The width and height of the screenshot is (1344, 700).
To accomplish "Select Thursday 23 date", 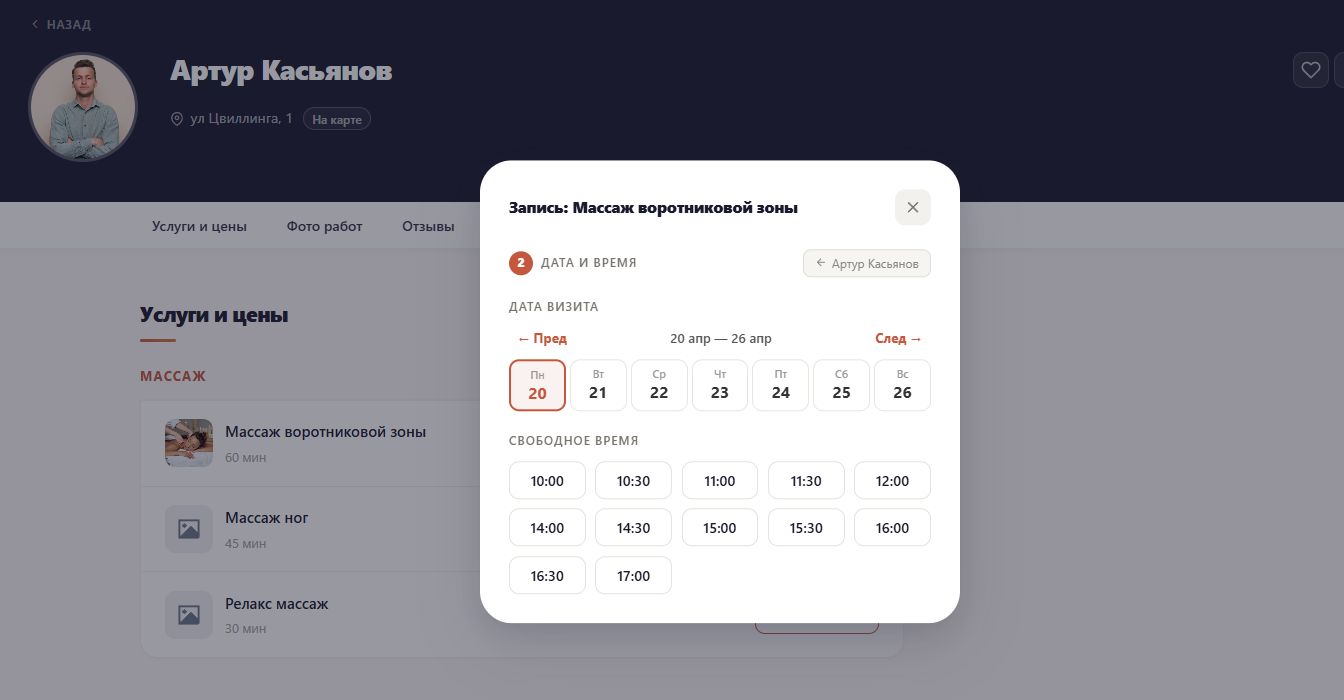I will pos(720,385).
